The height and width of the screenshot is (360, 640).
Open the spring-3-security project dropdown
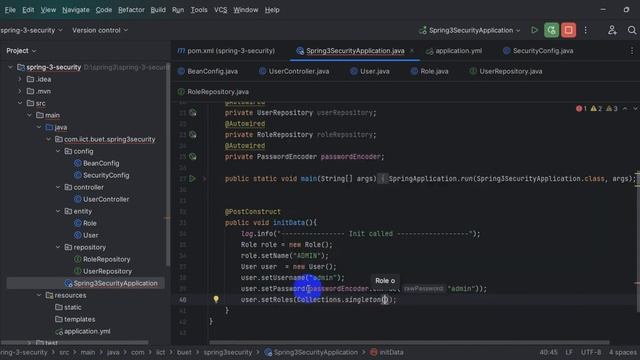tap(31, 30)
